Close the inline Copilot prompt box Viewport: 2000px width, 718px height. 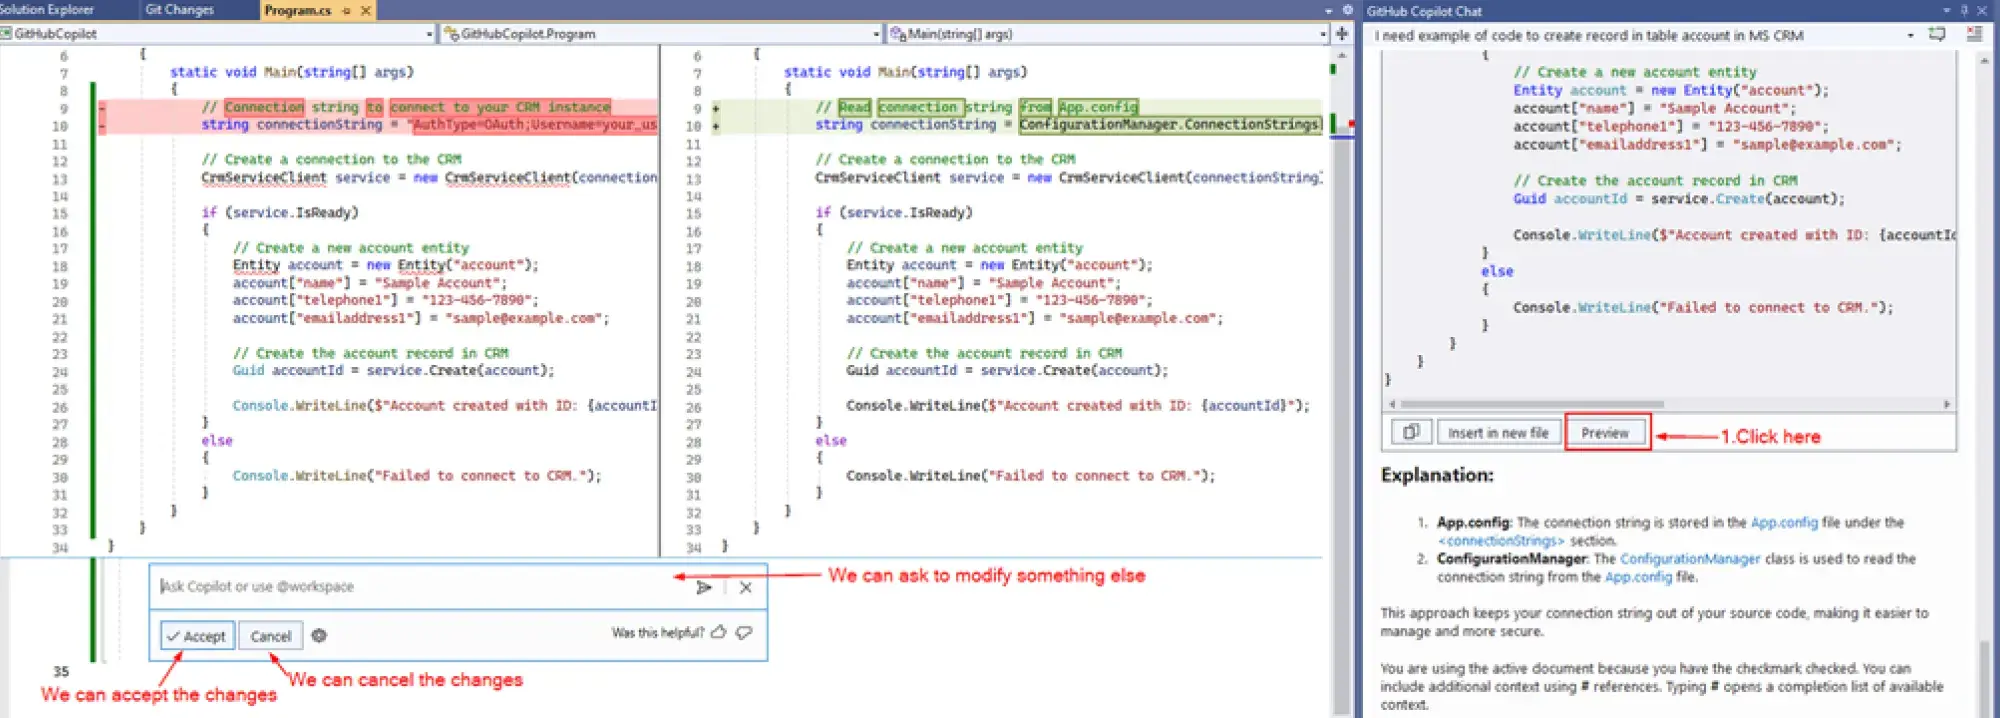[x=745, y=587]
